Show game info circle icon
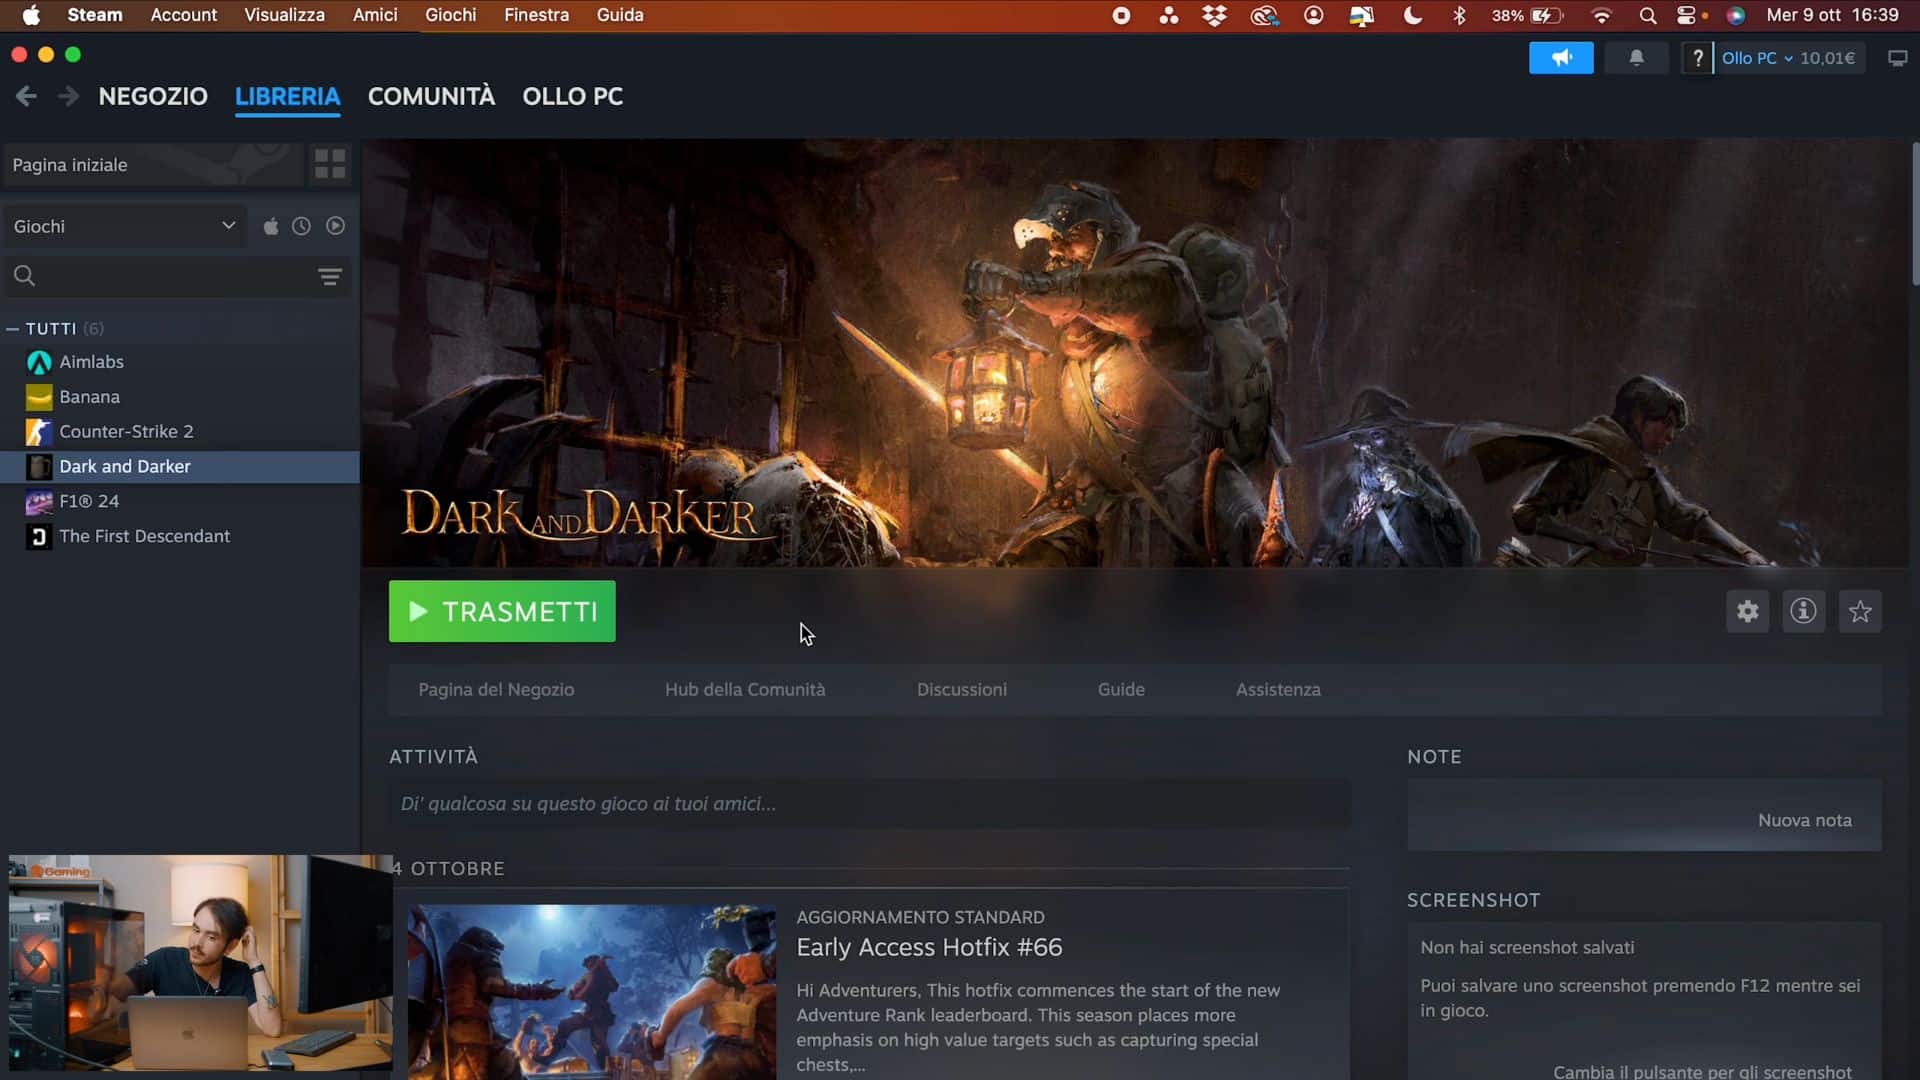1920x1080 pixels. pos(1803,611)
